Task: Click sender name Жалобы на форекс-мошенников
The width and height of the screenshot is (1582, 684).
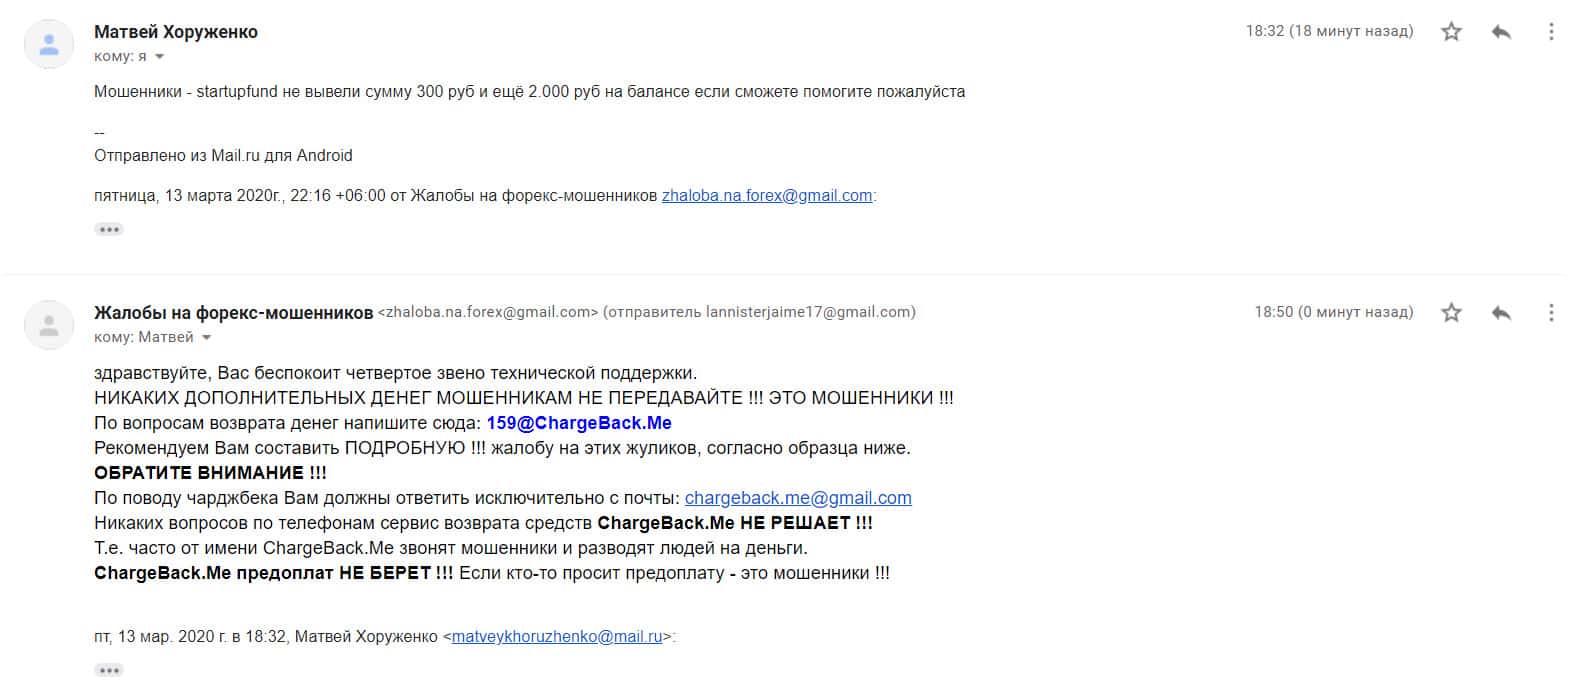Action: pos(234,313)
